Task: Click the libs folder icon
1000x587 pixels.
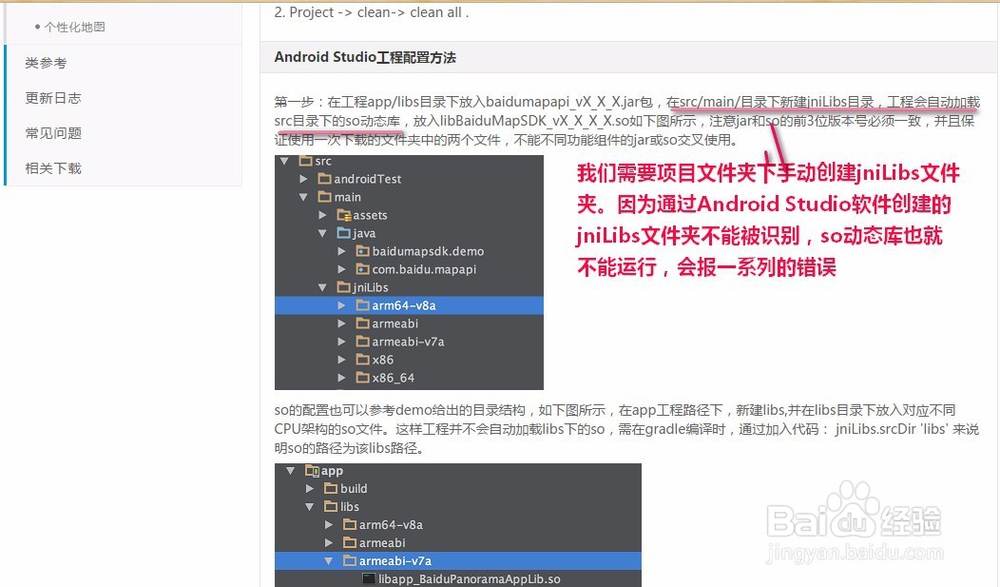Action: click(330, 506)
